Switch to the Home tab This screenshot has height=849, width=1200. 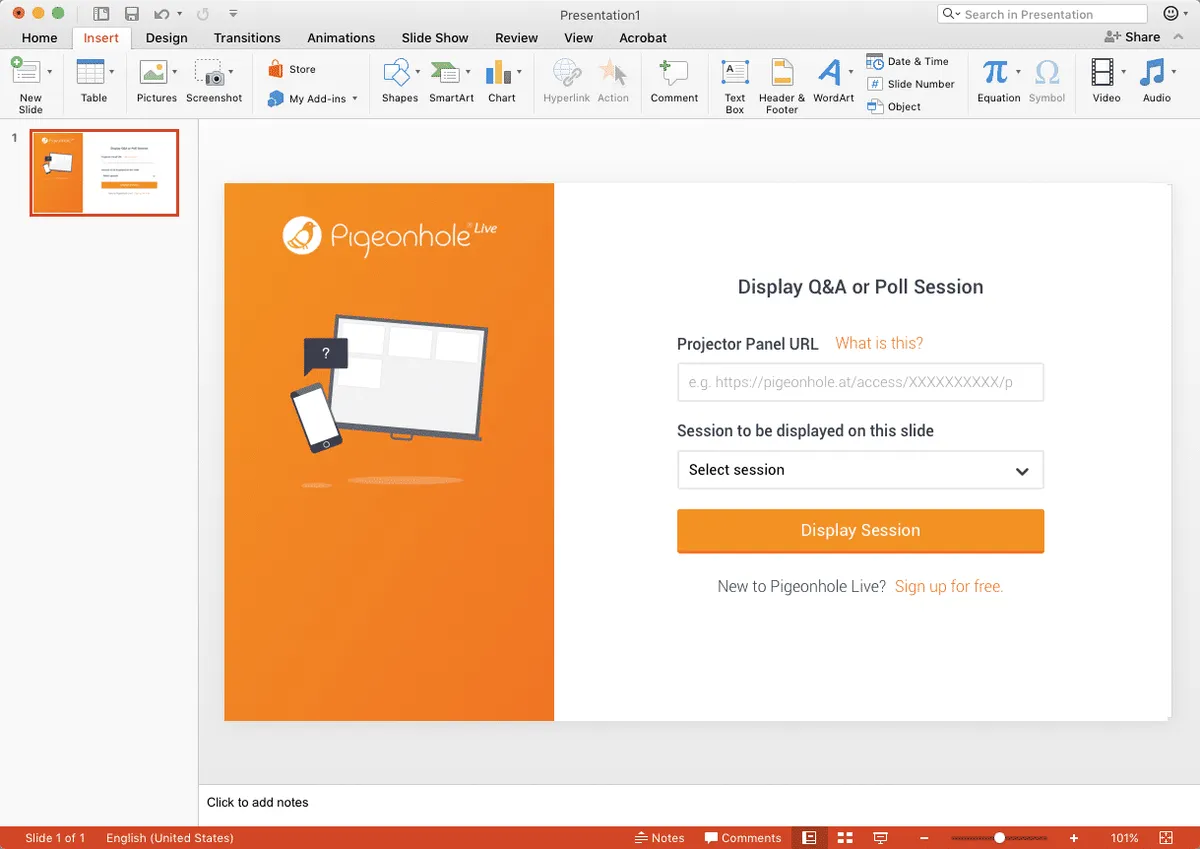click(x=39, y=38)
